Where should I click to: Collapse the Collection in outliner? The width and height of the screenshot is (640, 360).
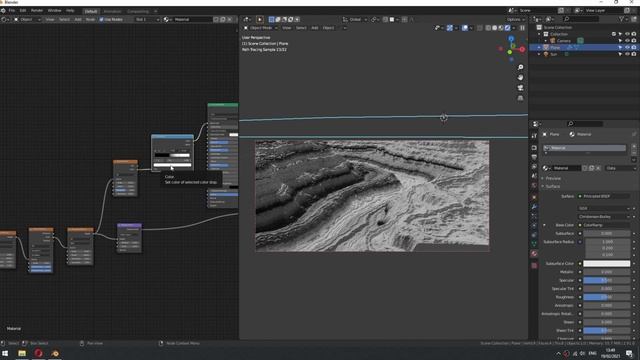(x=540, y=34)
